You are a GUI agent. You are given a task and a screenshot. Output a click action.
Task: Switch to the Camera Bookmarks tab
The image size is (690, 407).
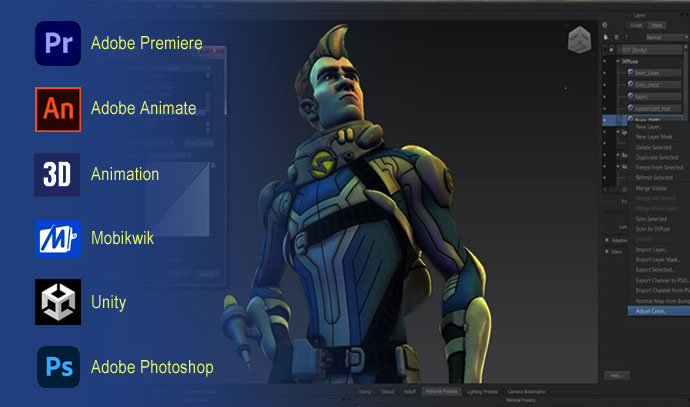point(526,392)
